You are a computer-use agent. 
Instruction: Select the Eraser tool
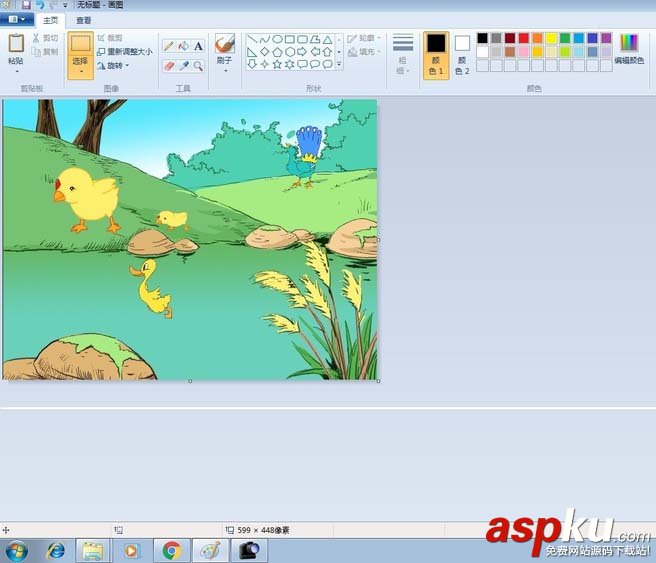click(168, 66)
